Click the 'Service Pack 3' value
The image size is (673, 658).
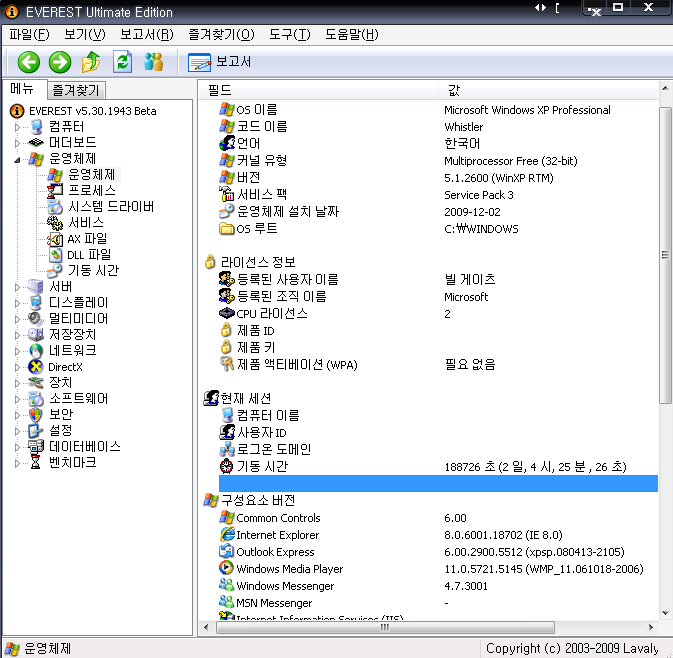[x=479, y=195]
